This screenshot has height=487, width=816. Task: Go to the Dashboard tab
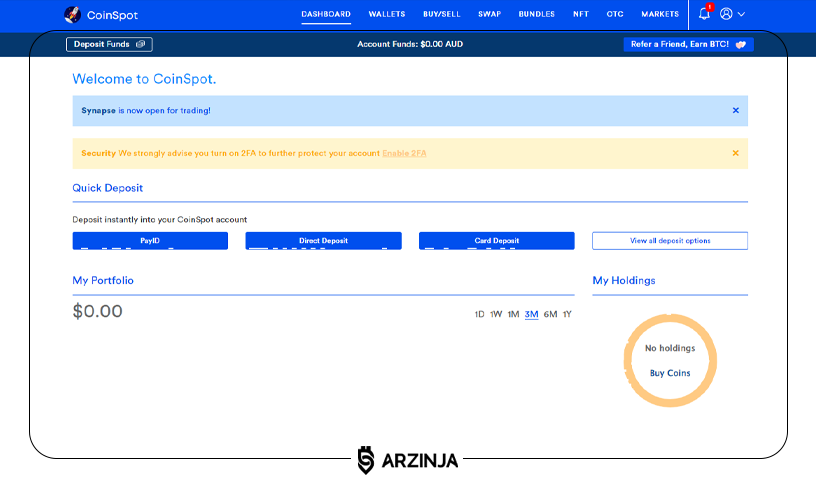(326, 14)
